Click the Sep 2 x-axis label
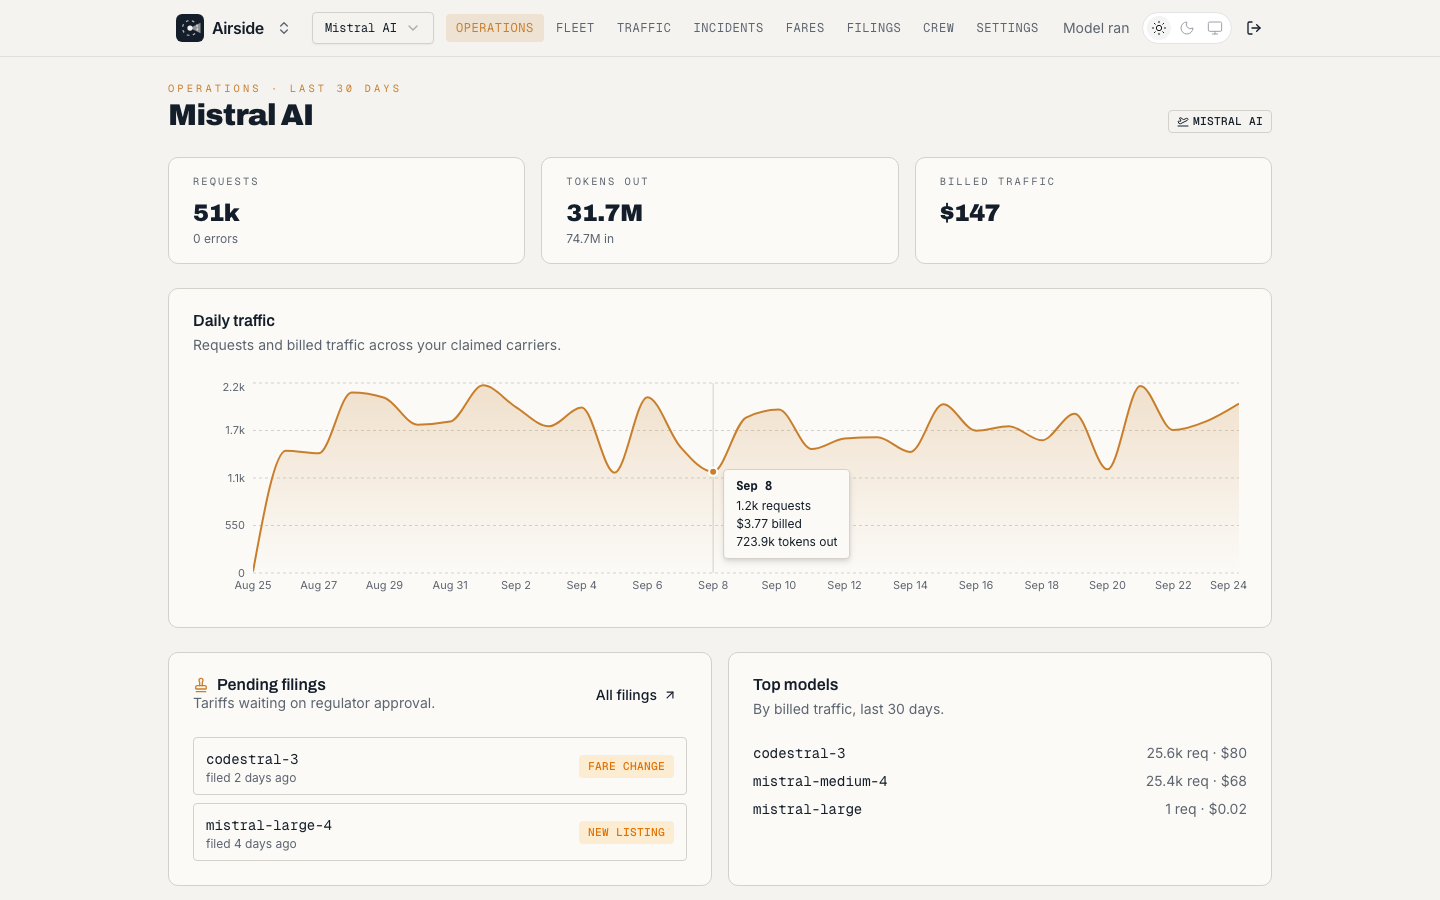The height and width of the screenshot is (900, 1440). point(516,585)
